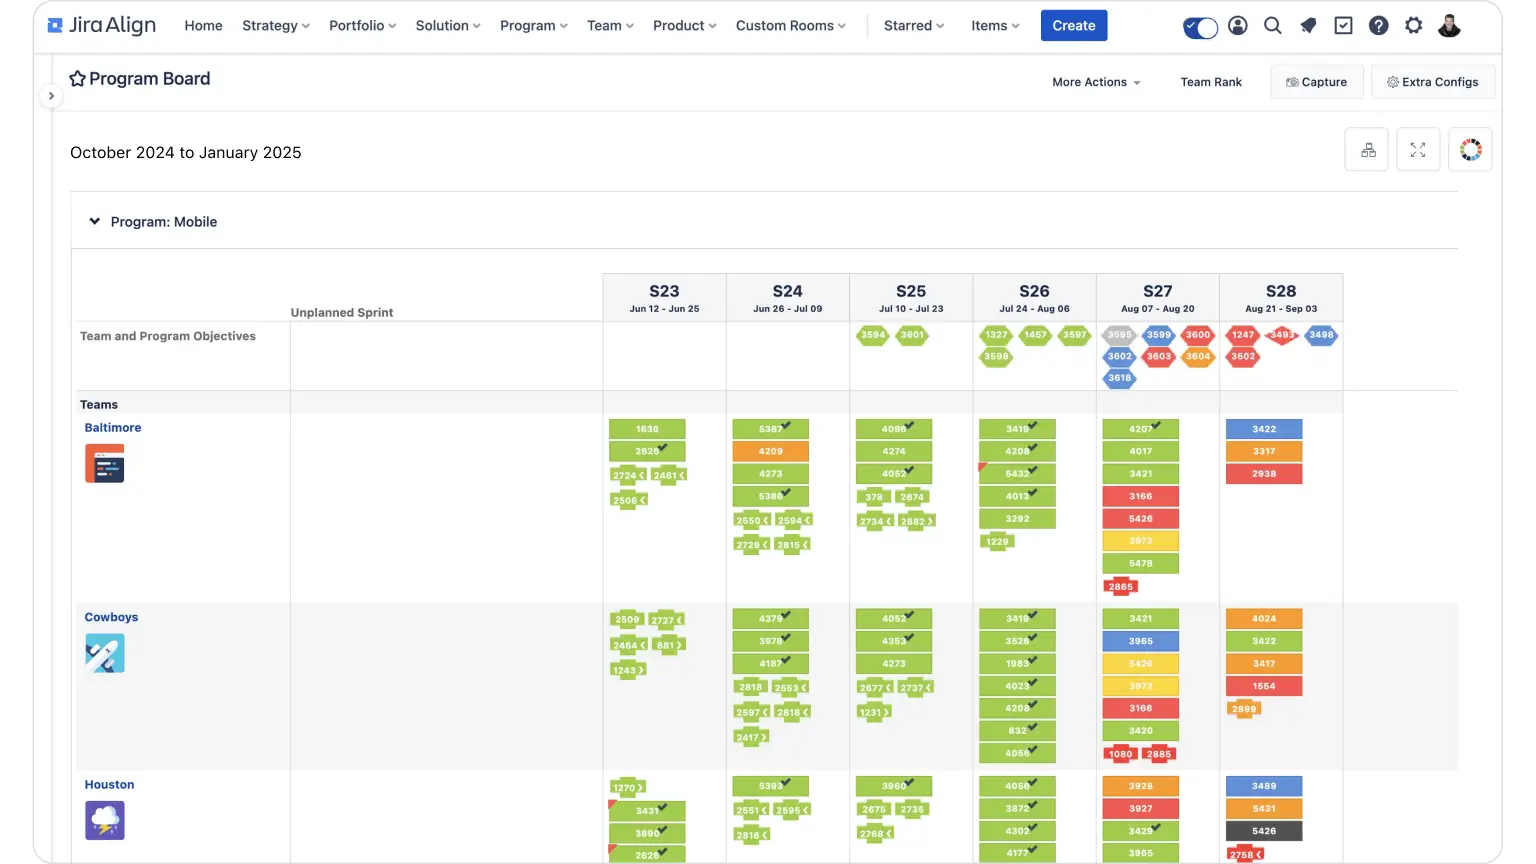Open the Baltimore team link
Image resolution: width=1536 pixels, height=864 pixels.
112,427
